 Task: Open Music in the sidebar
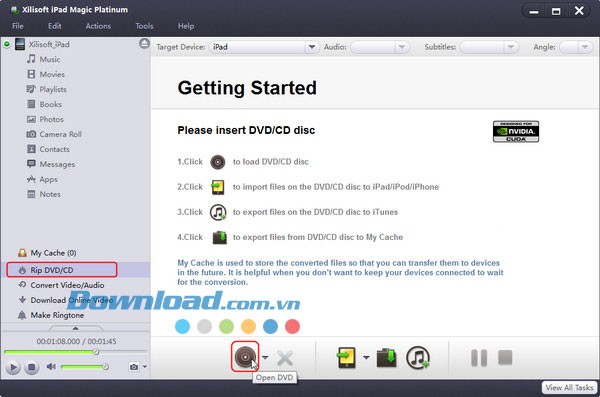50,59
